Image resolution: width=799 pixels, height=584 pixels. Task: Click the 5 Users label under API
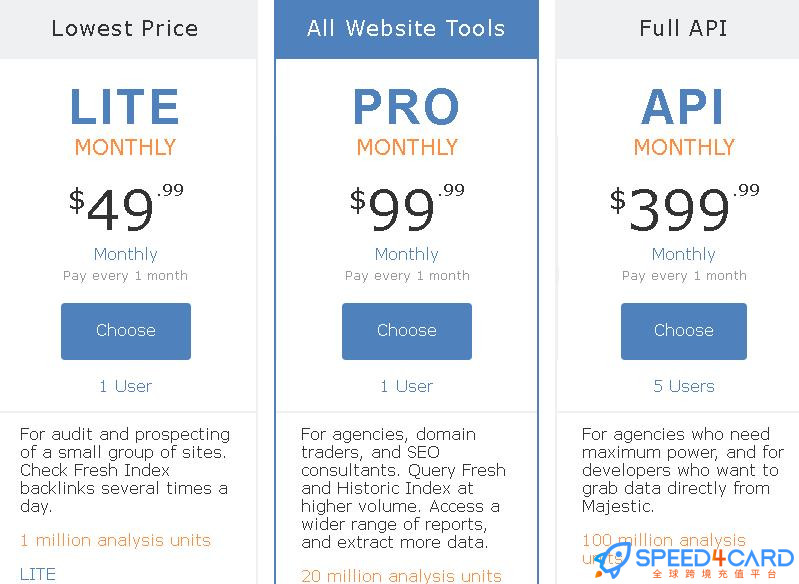[684, 386]
